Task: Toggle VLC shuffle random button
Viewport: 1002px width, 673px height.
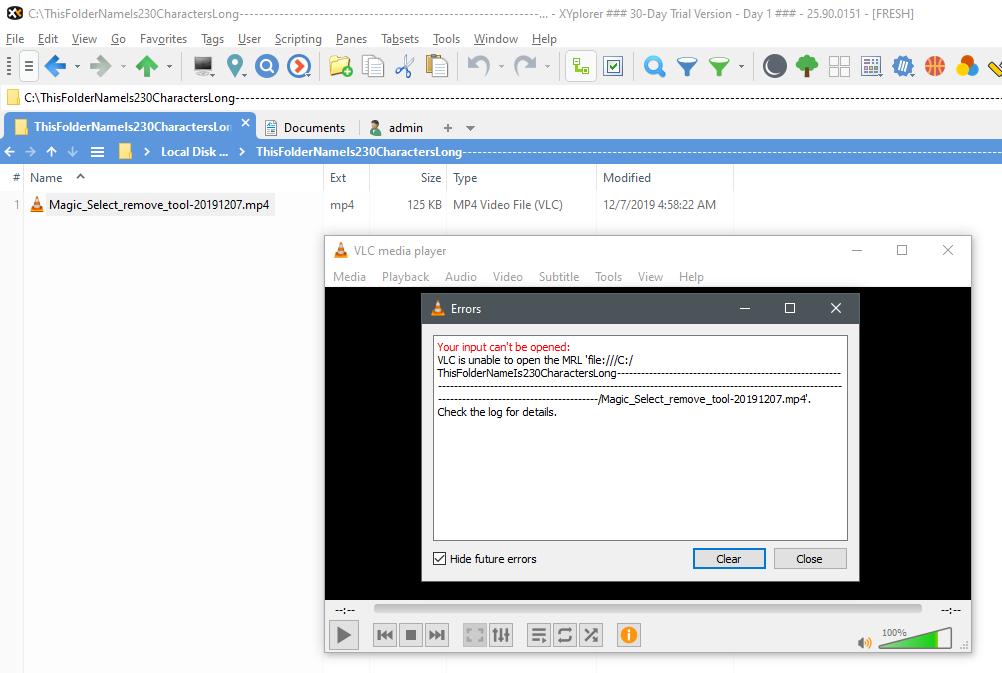Action: (x=591, y=635)
